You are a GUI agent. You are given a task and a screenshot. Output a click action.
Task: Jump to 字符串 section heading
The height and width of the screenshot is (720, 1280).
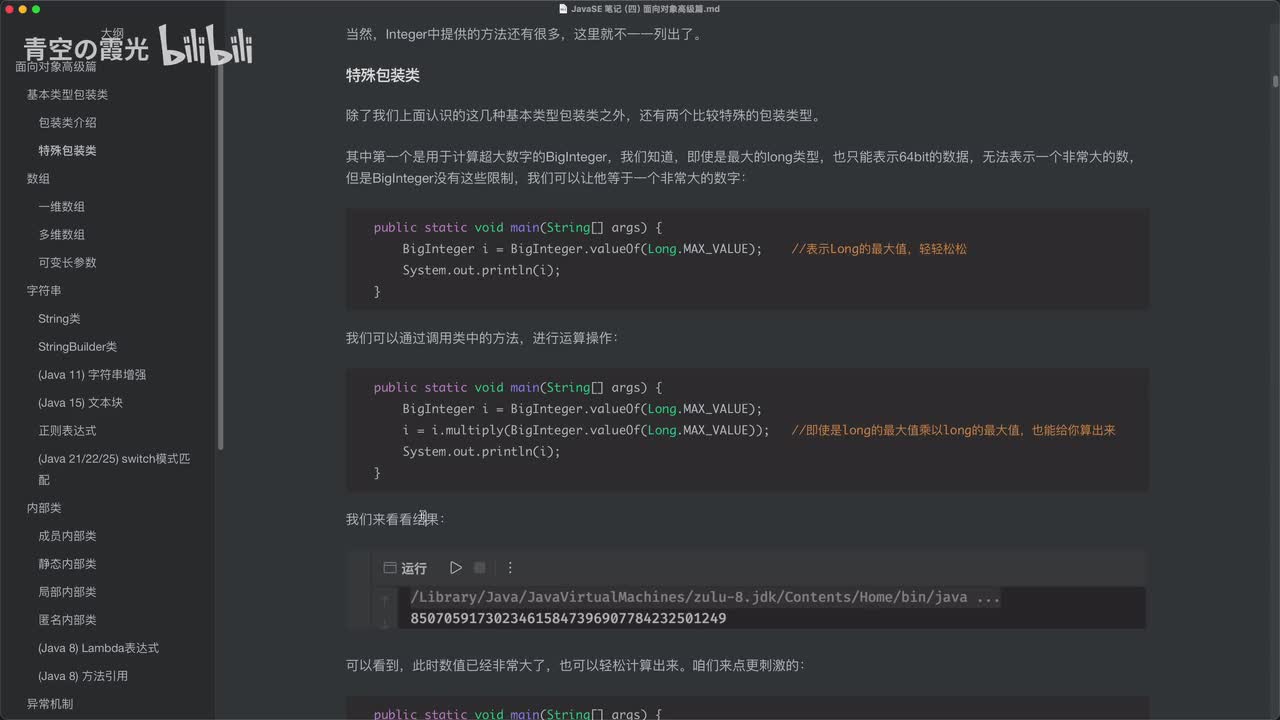[44, 291]
